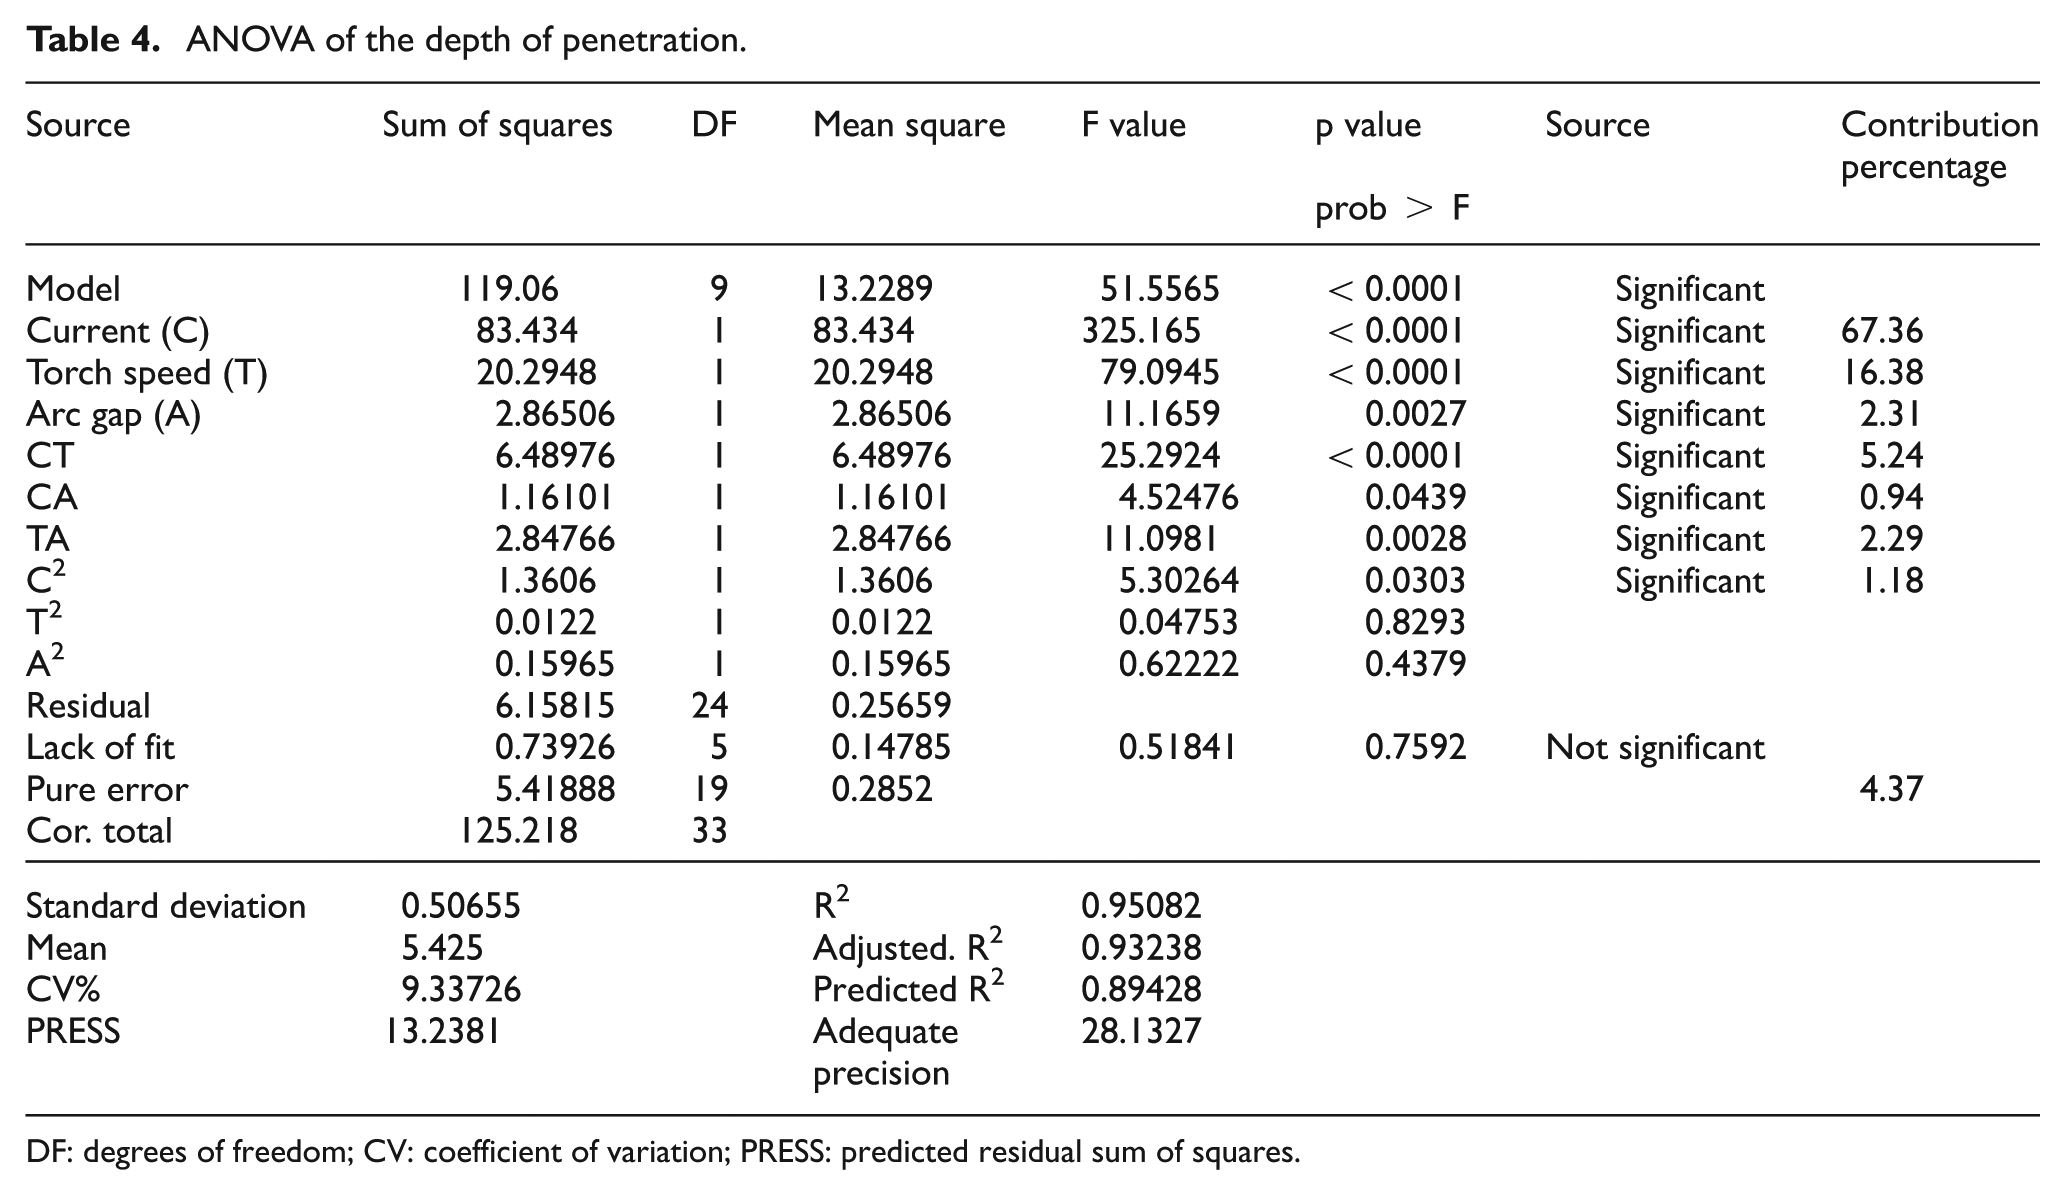This screenshot has width=2065, height=1195.
Task: Select the Sum of squares column header
Action: pyautogui.click(x=497, y=126)
